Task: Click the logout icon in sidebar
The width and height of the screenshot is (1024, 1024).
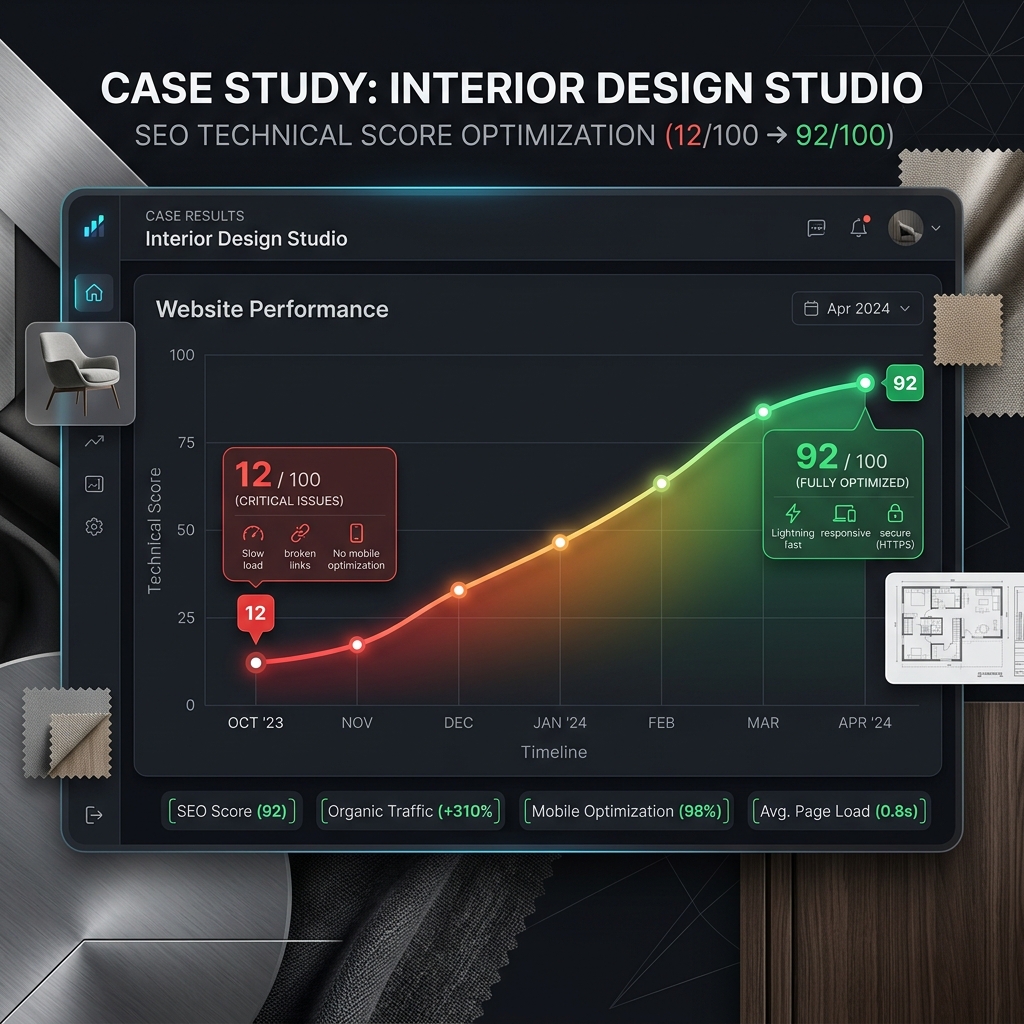Action: pyautogui.click(x=94, y=815)
